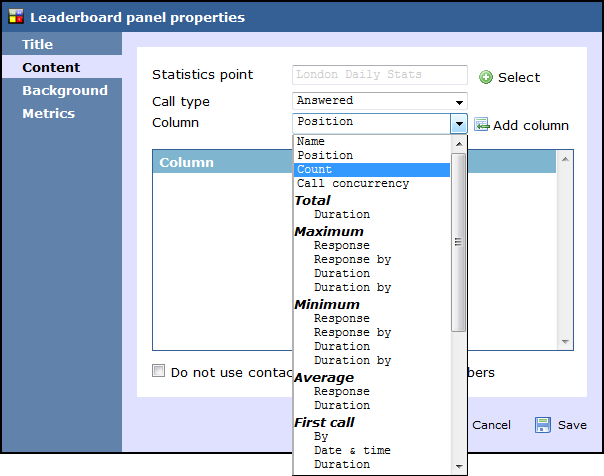
Task: Select Duration under Total heading
Action: tap(342, 214)
